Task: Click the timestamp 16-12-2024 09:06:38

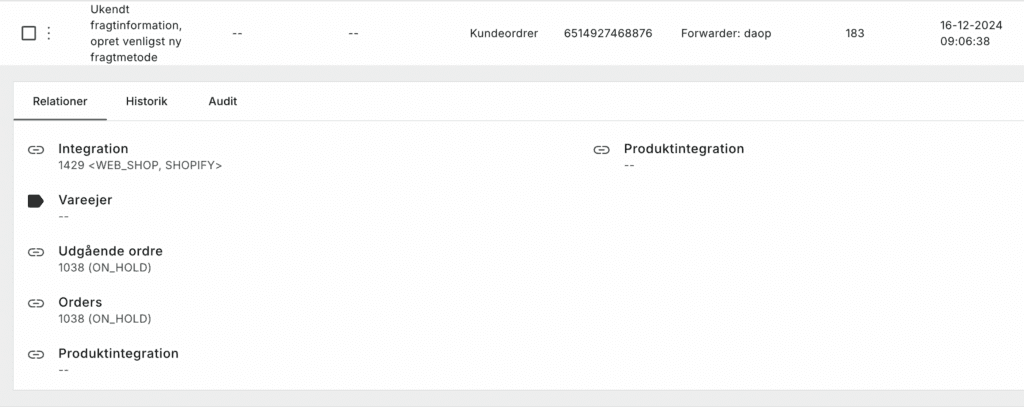Action: [x=965, y=33]
